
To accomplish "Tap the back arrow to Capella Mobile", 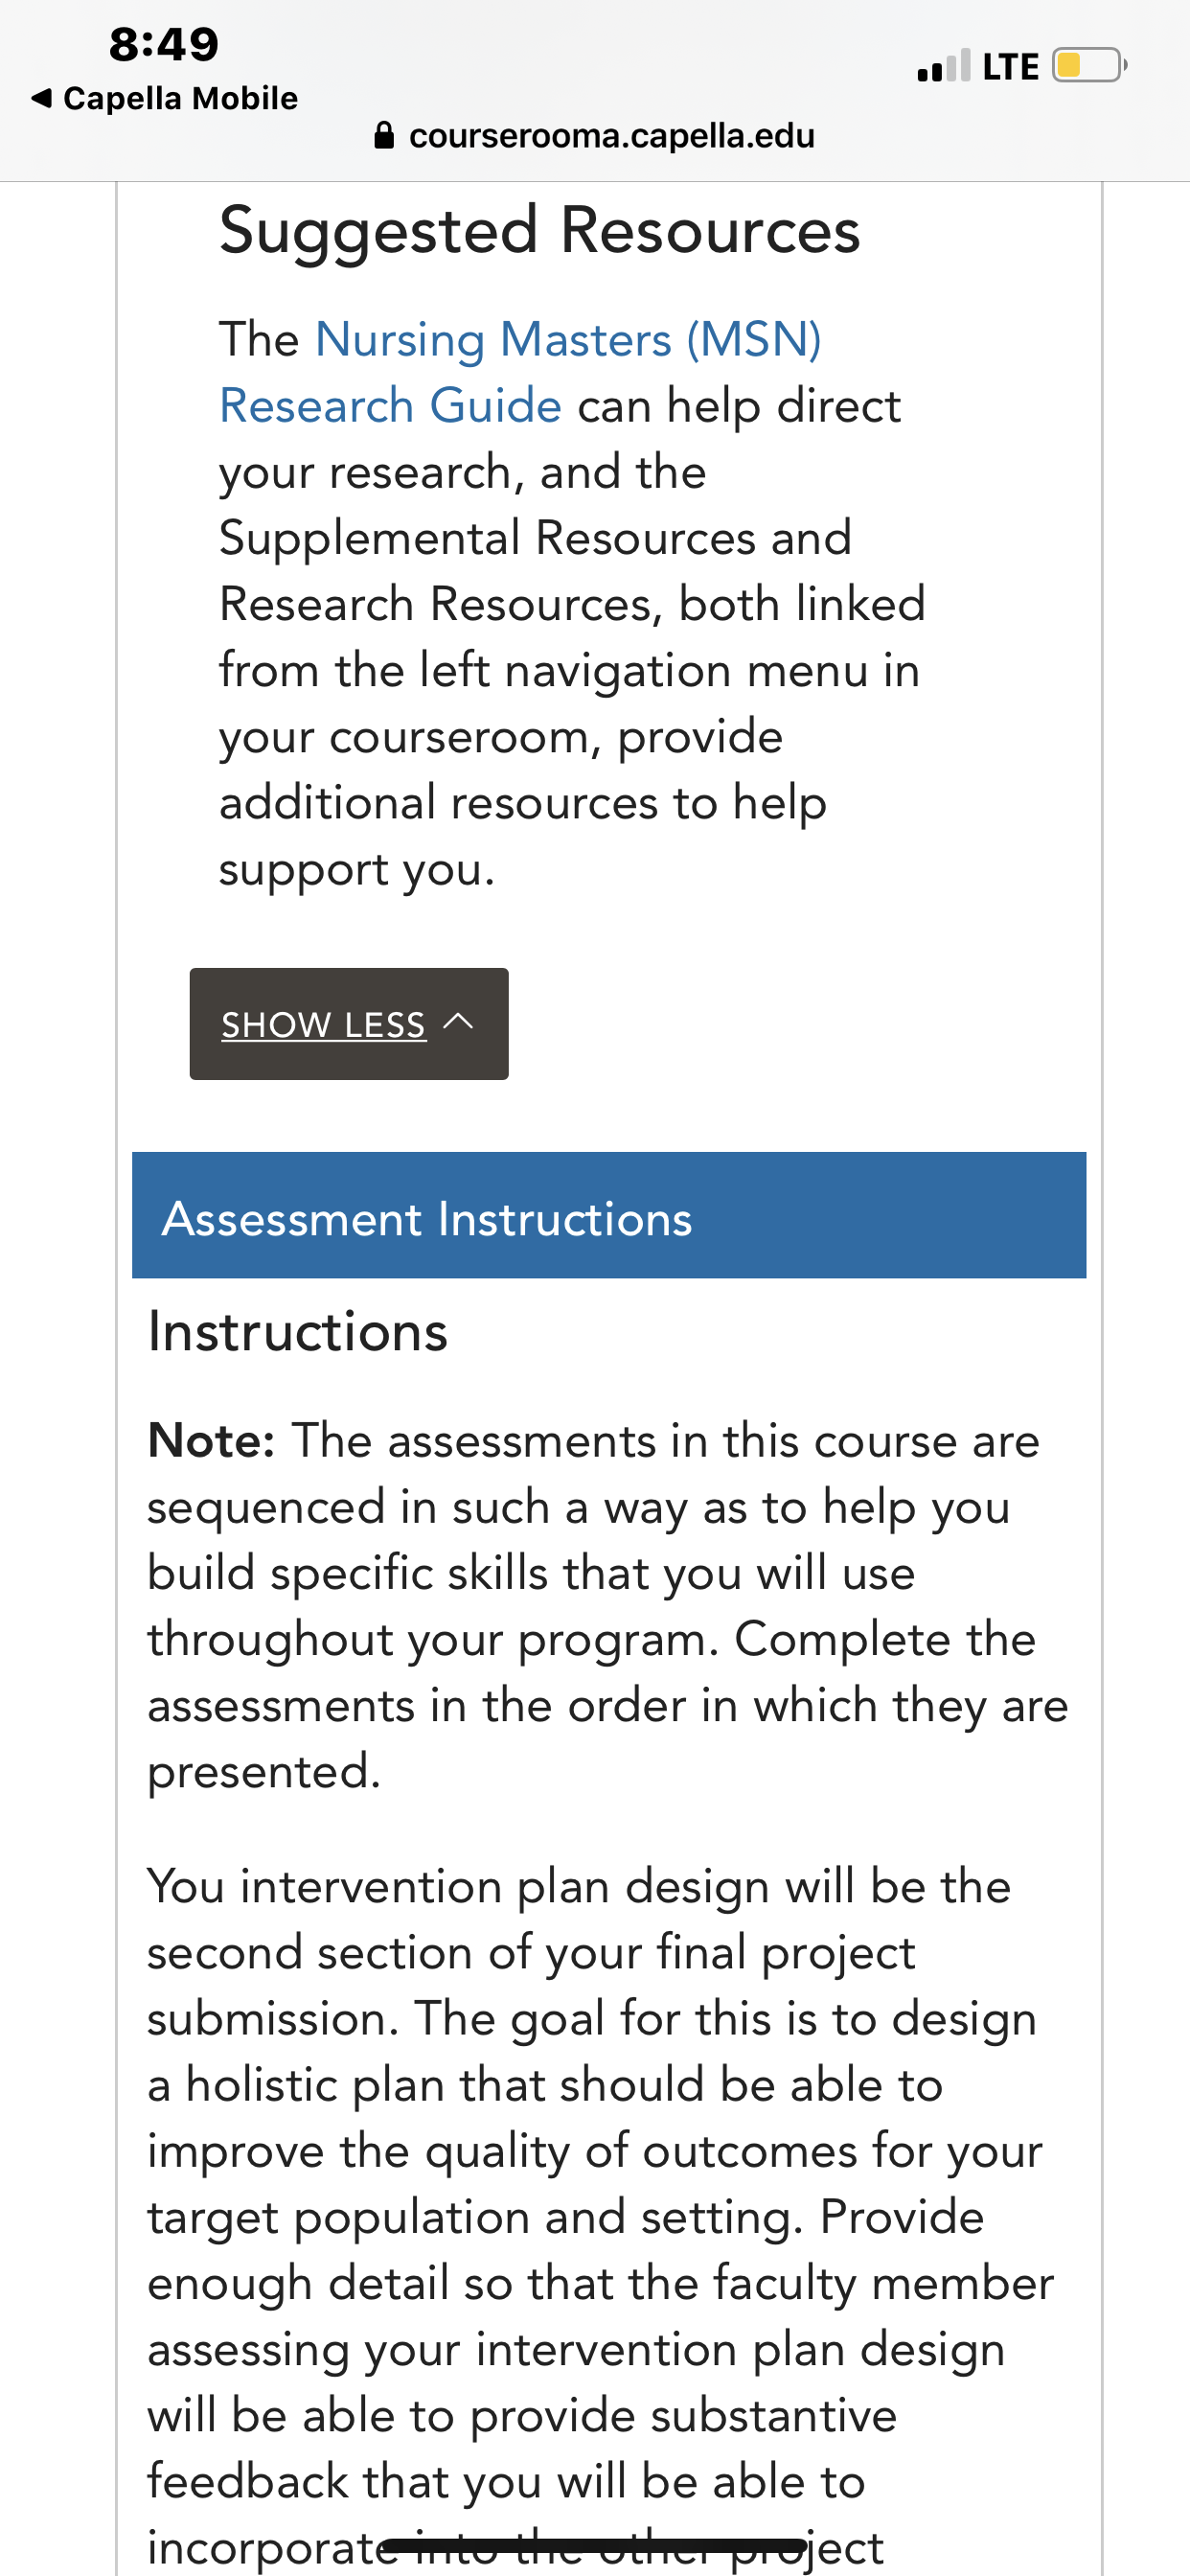I will click(x=41, y=98).
